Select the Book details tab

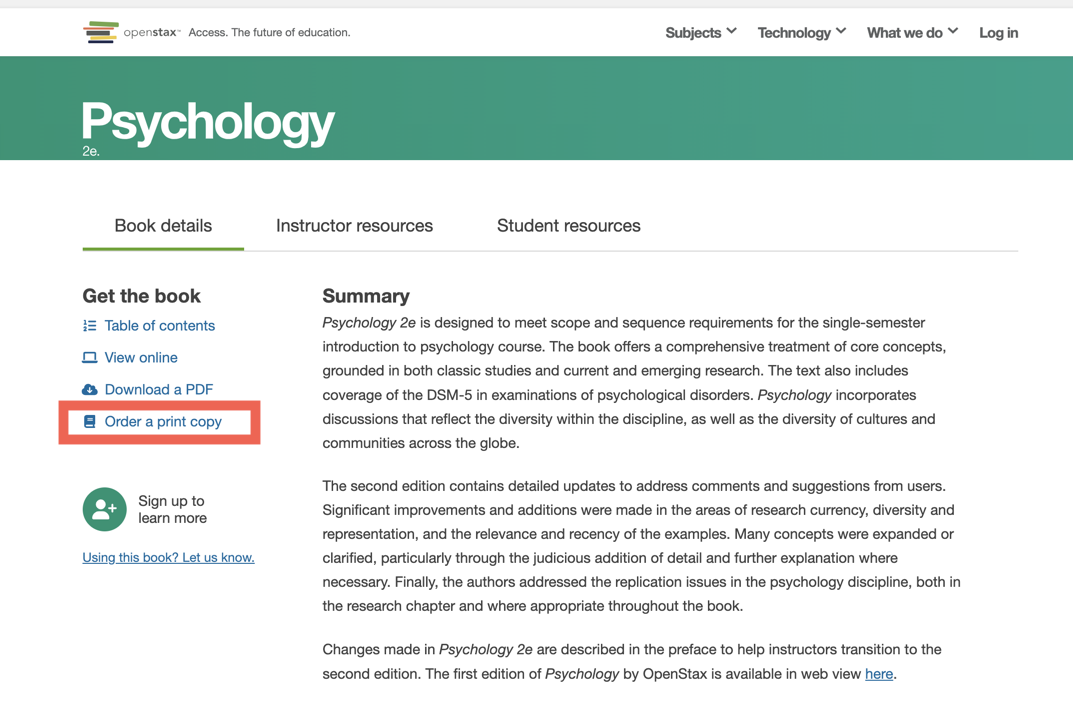162,226
